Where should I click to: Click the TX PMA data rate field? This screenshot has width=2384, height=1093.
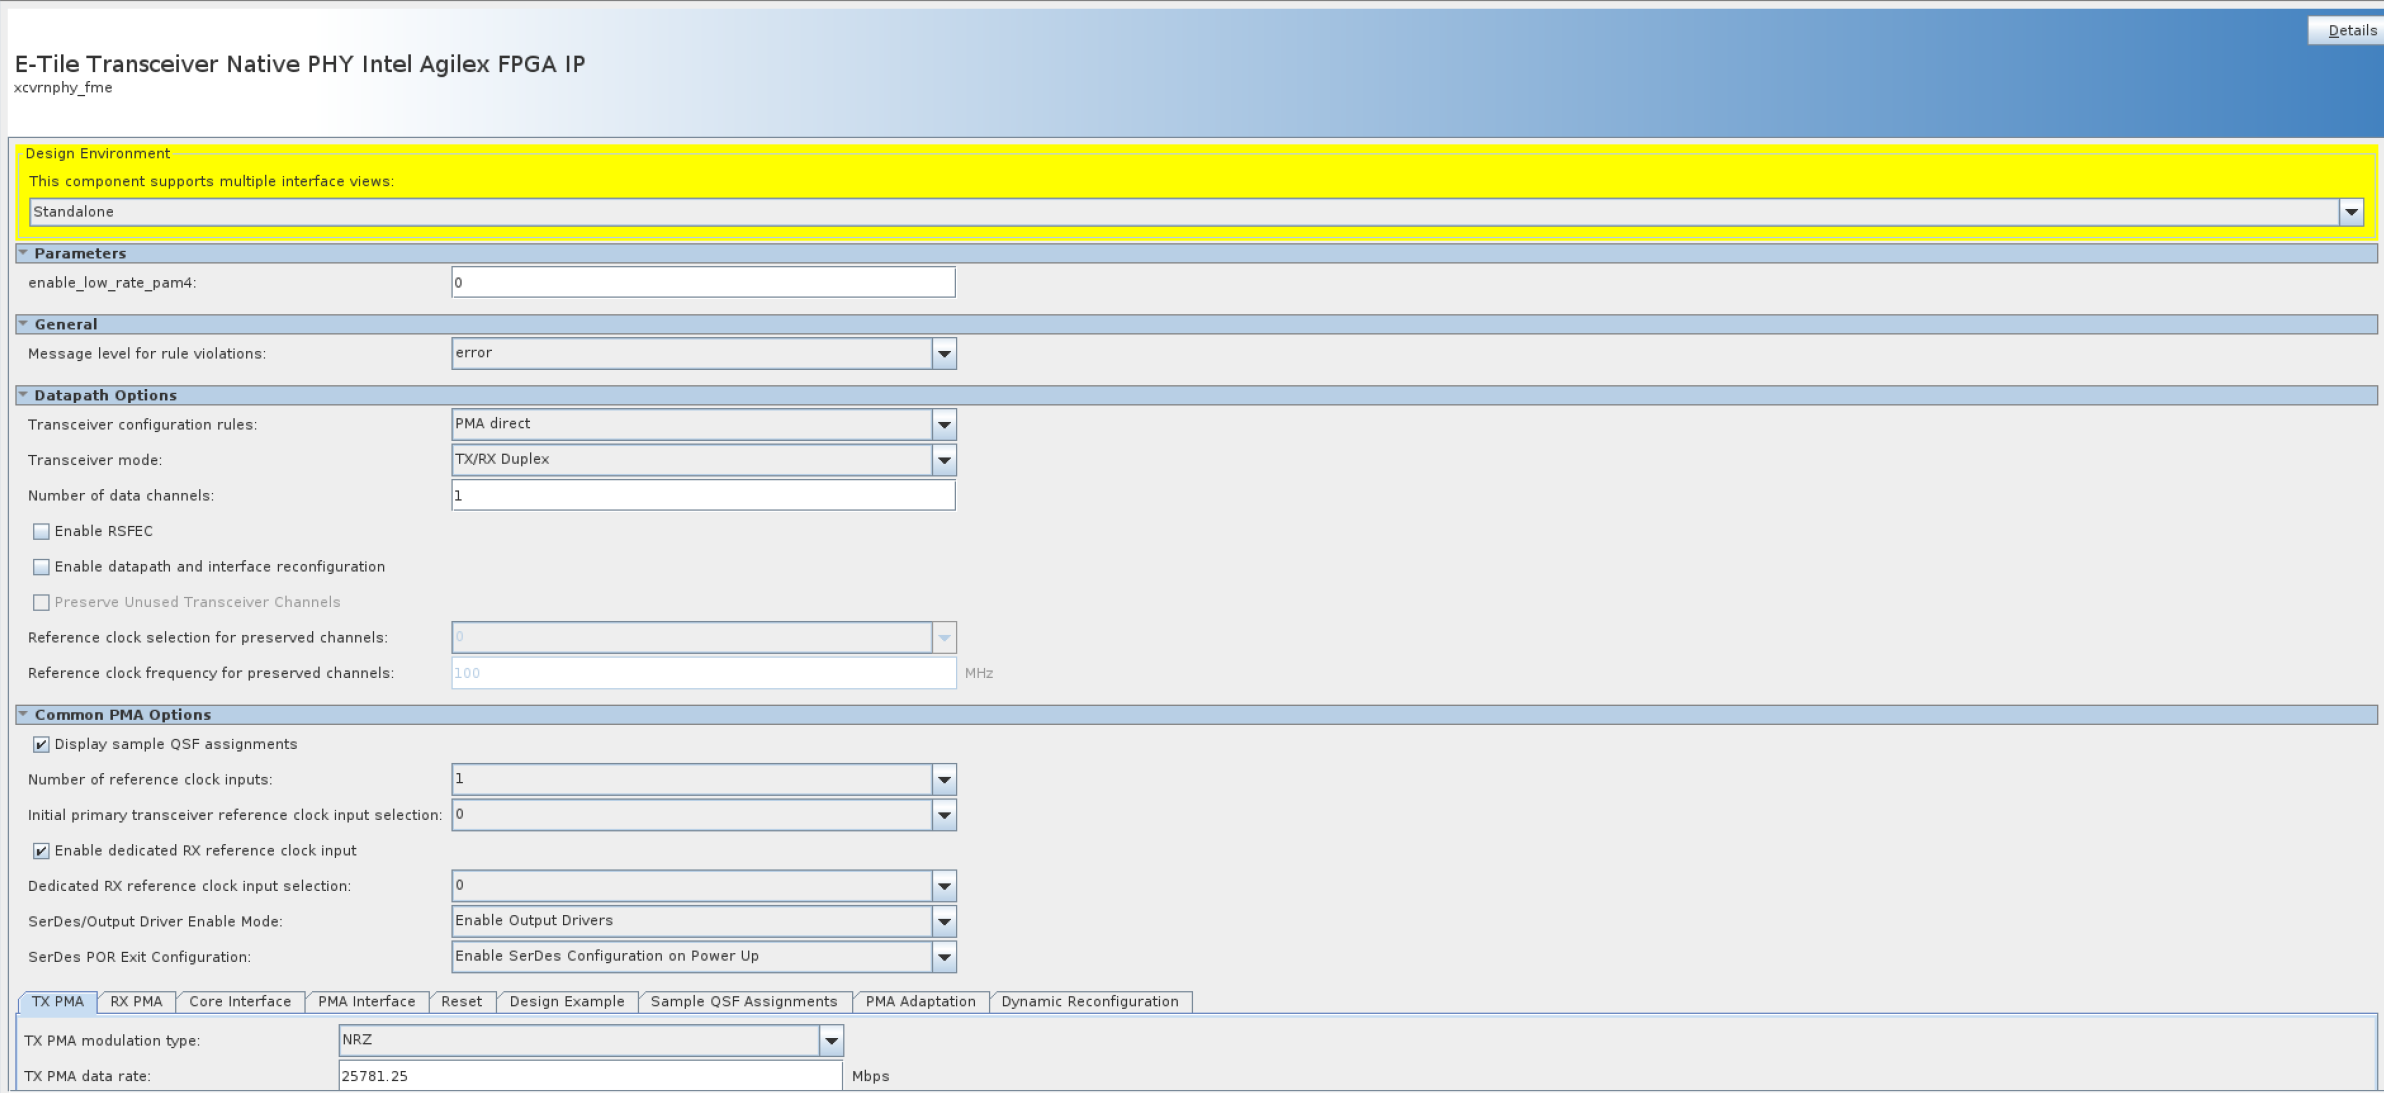(x=589, y=1076)
